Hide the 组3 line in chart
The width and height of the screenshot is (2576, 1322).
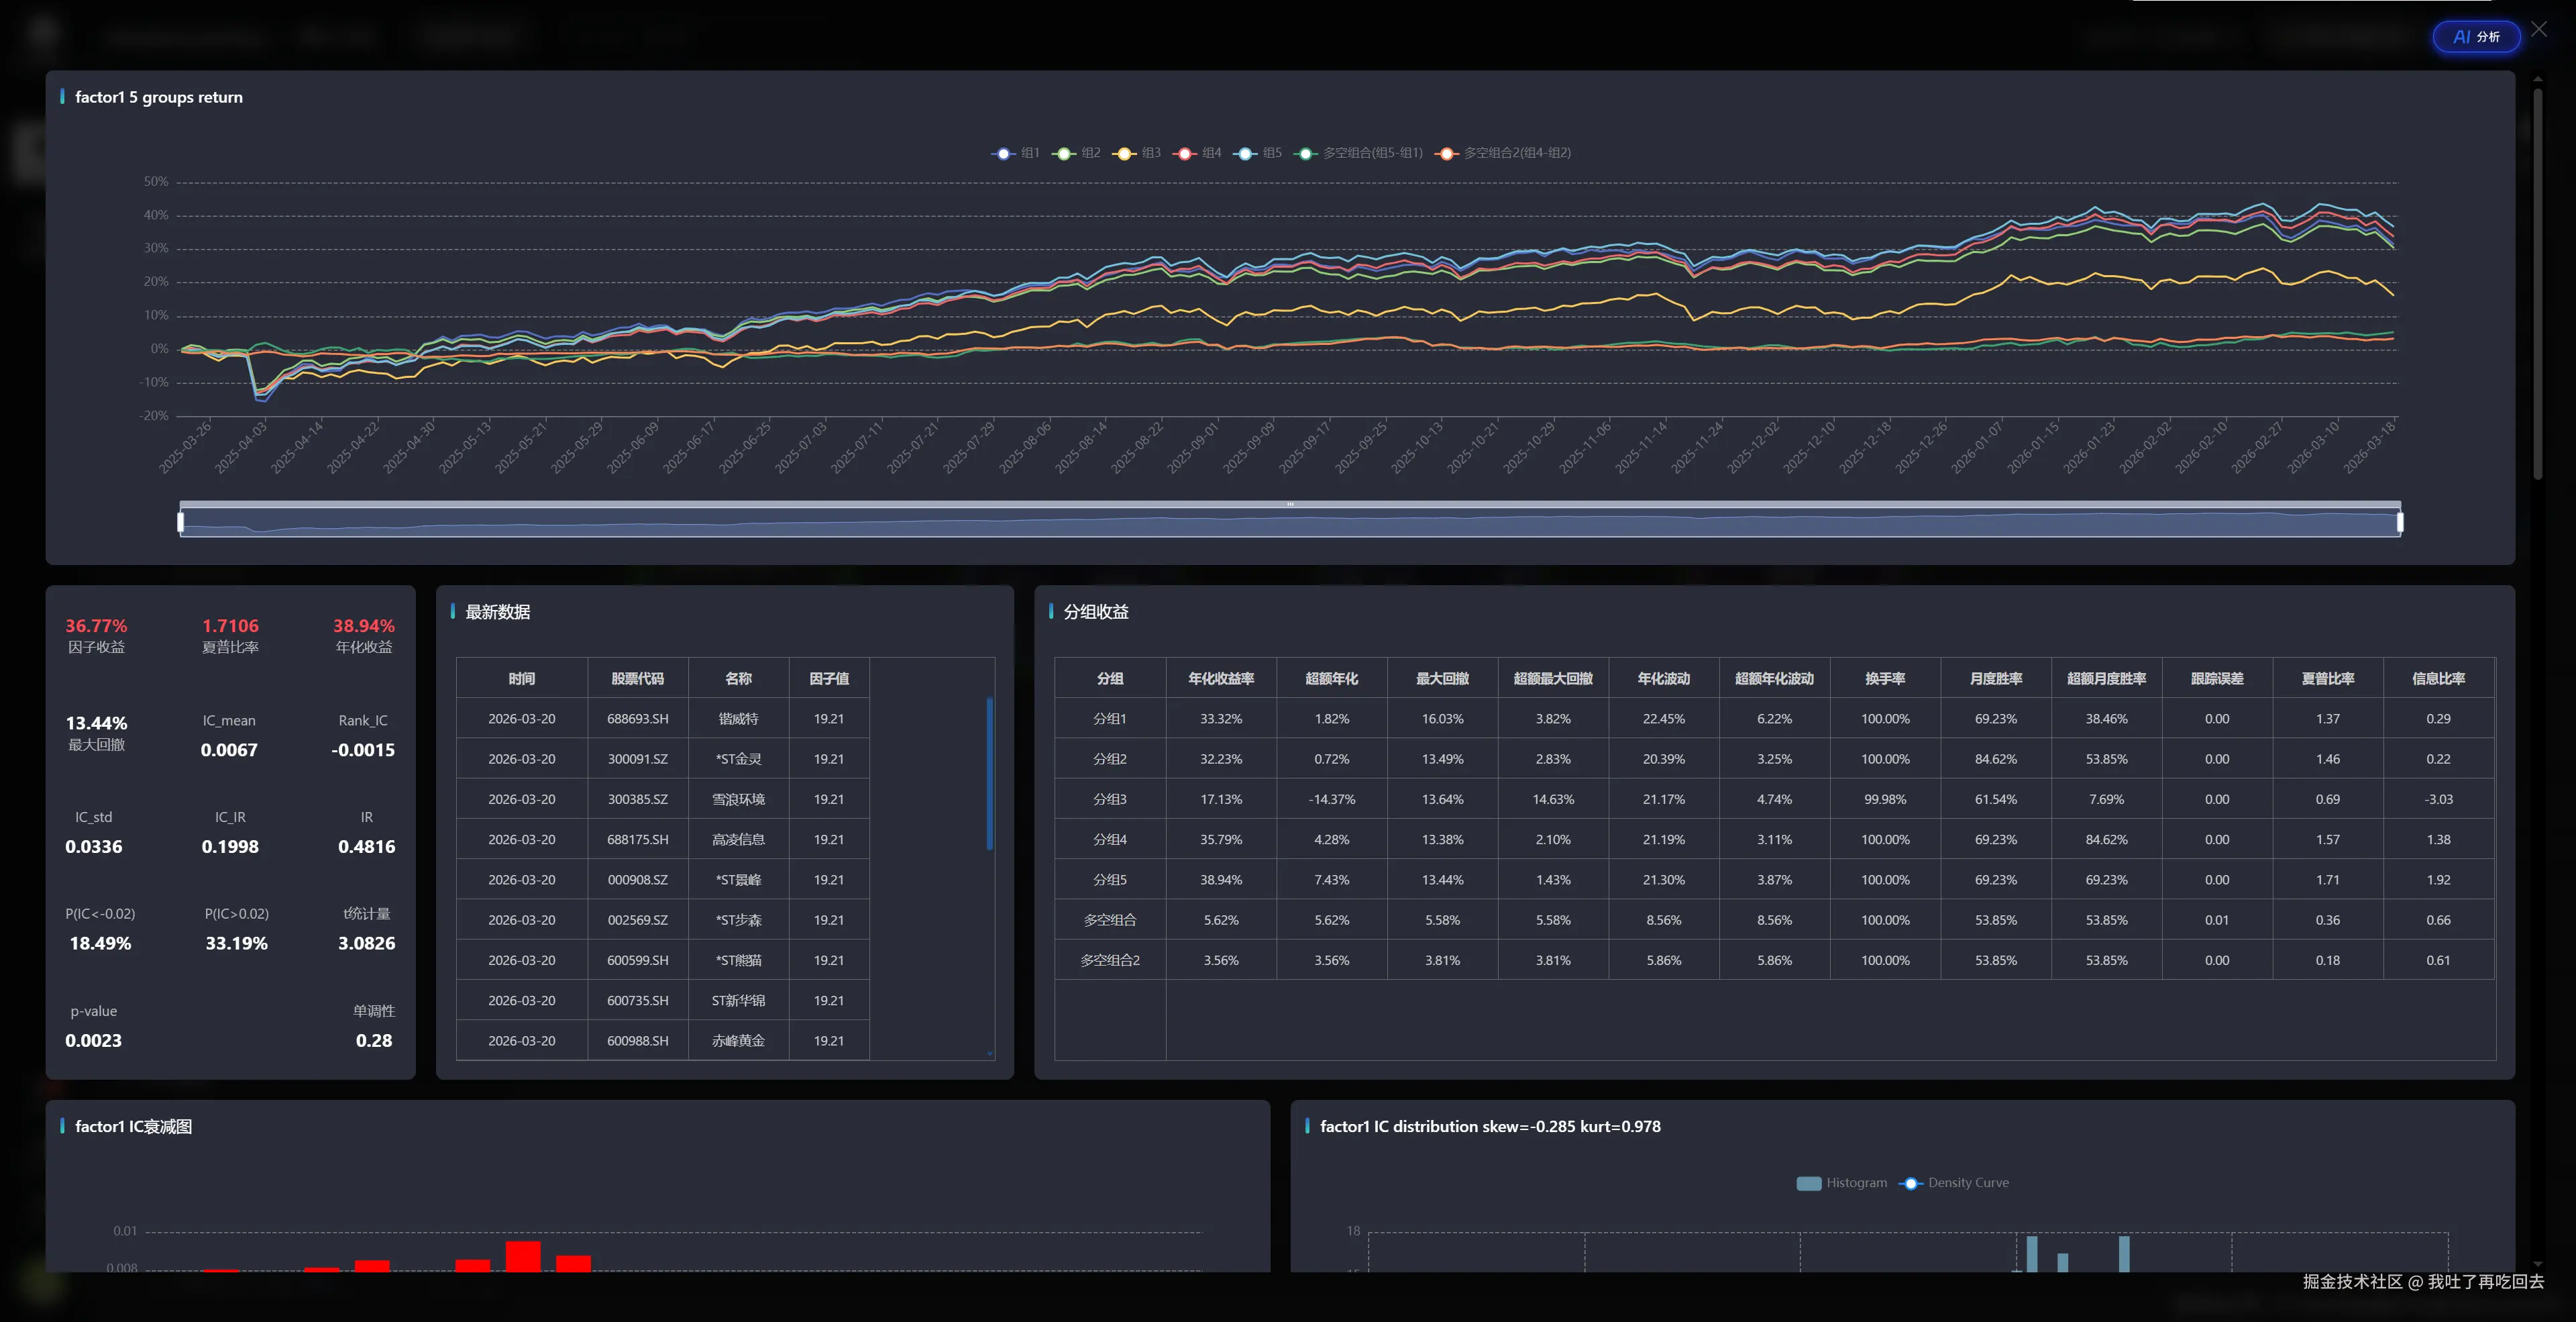coord(1125,153)
